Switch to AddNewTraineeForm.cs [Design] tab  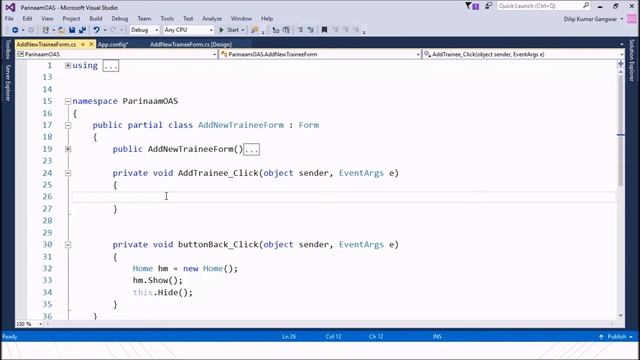coord(191,44)
